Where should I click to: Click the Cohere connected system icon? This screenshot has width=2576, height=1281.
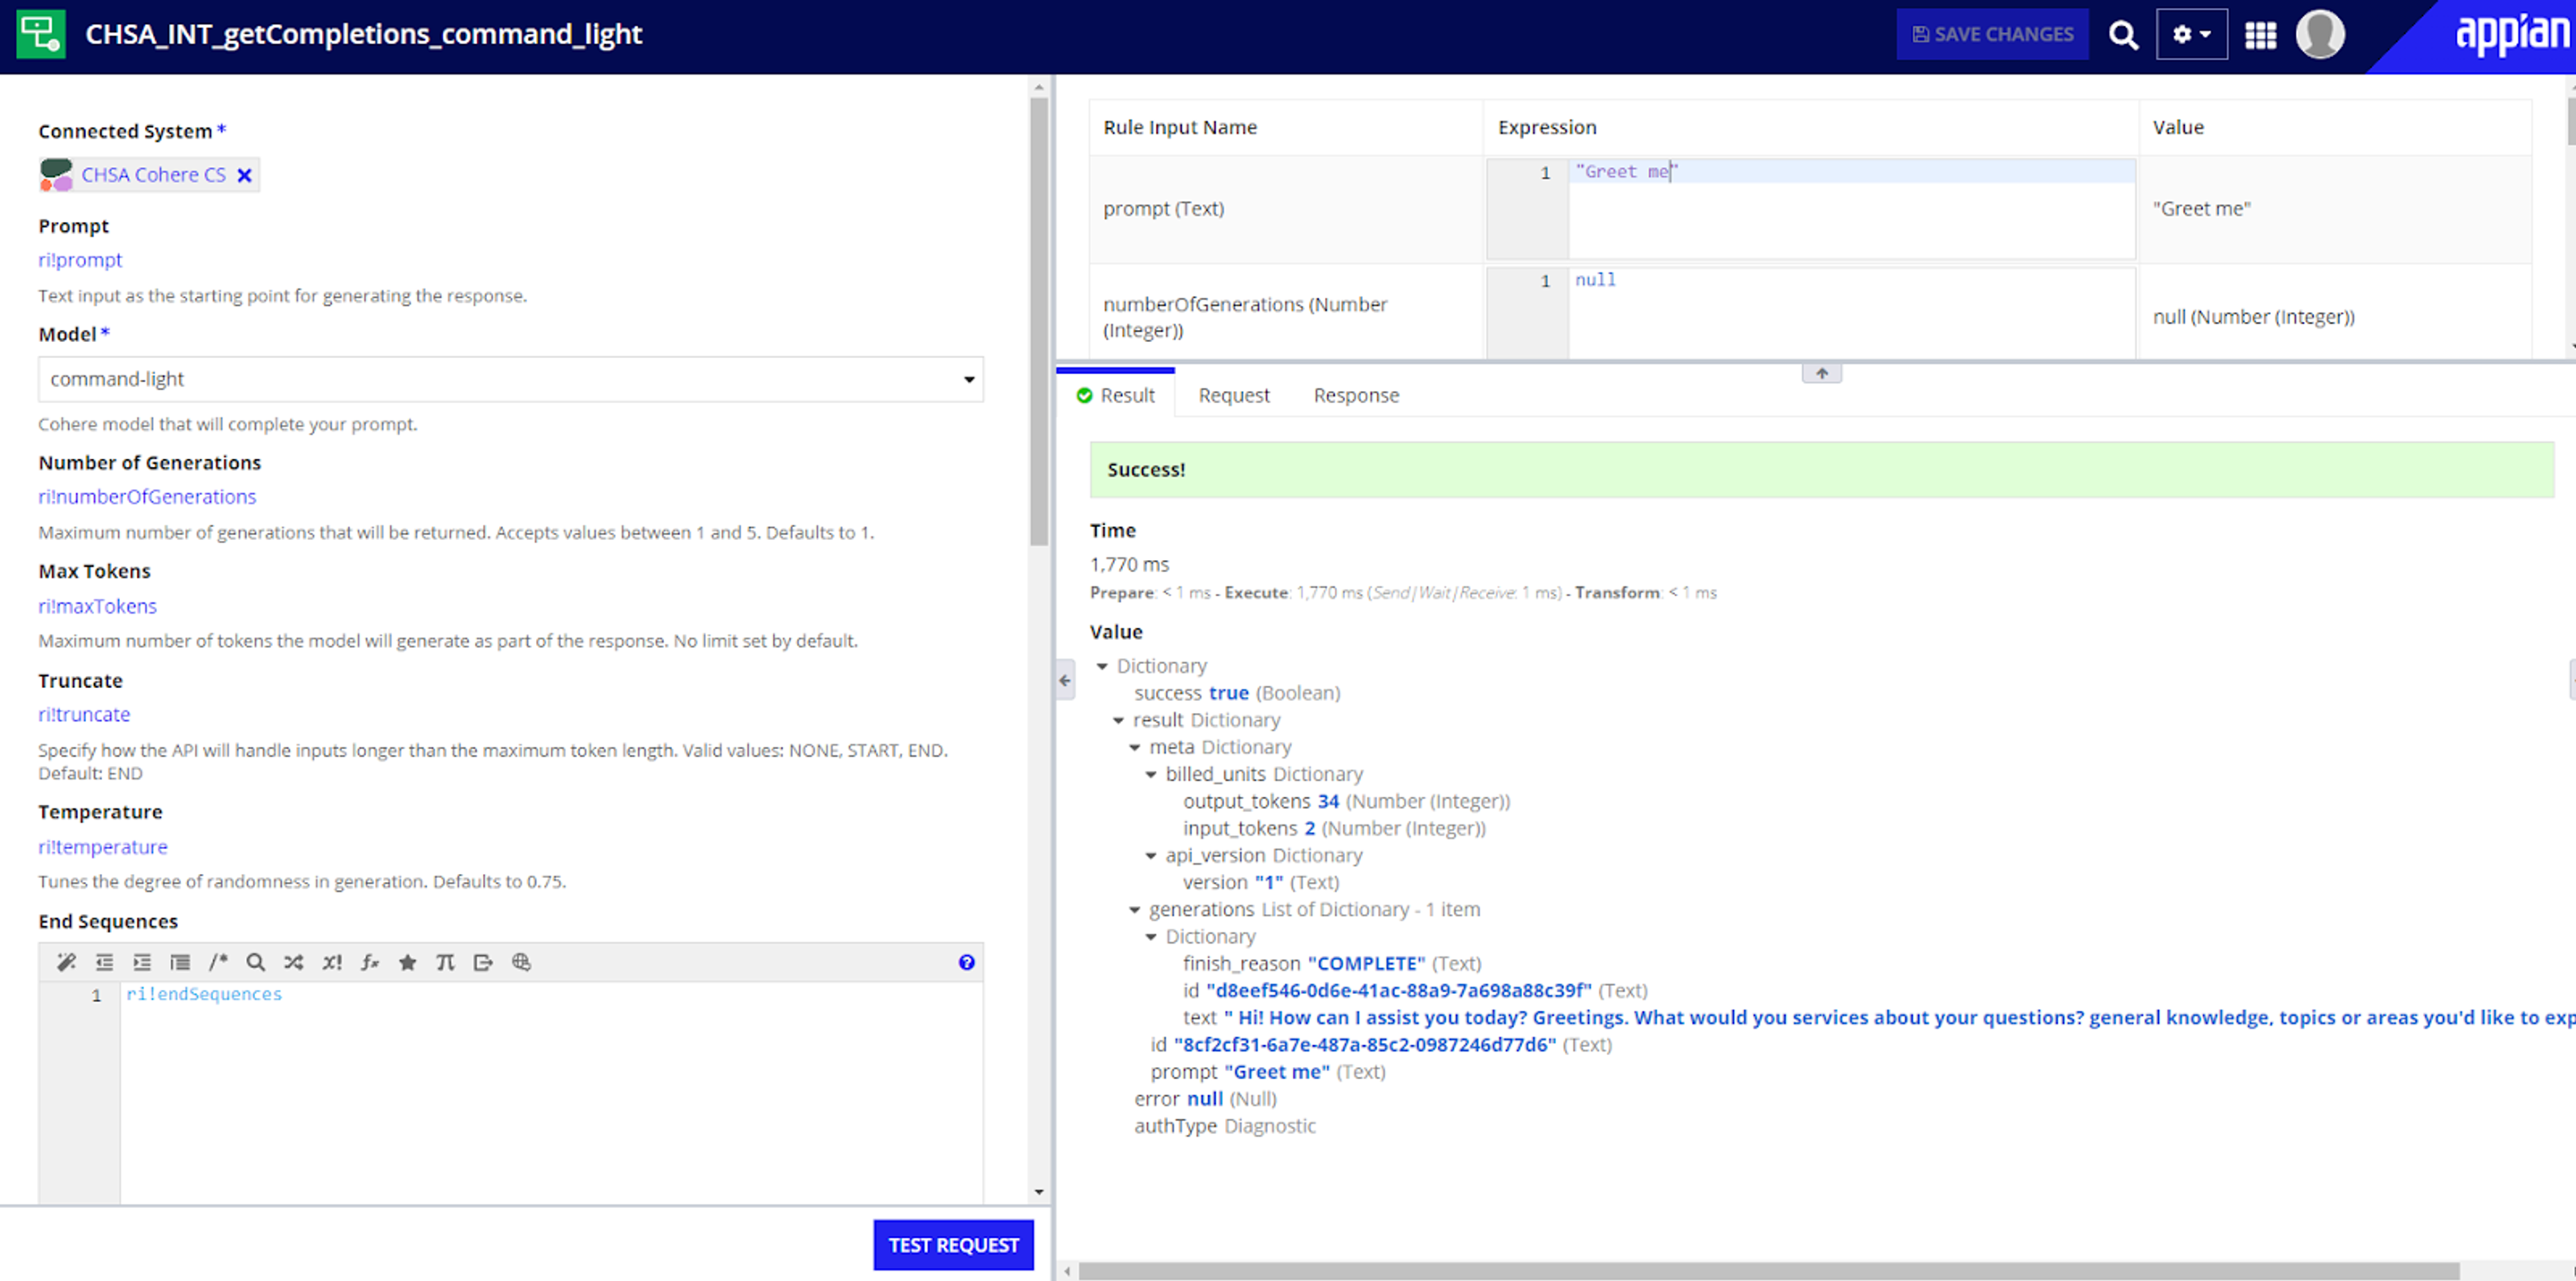(56, 175)
